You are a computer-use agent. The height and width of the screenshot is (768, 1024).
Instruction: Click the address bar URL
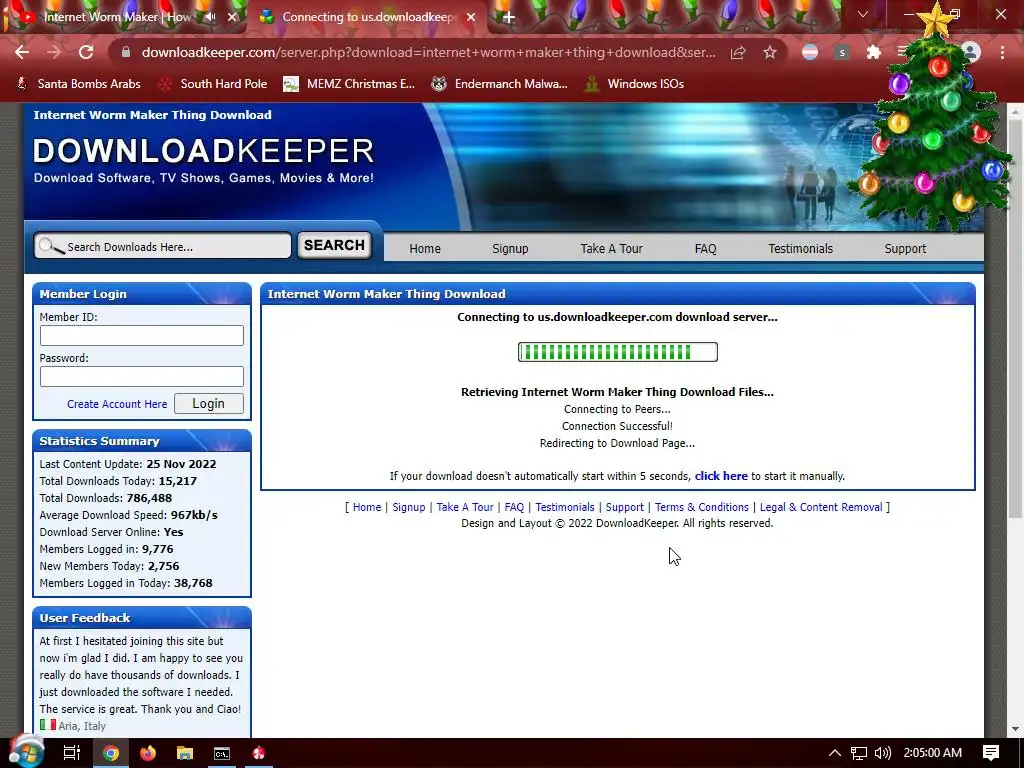click(x=428, y=52)
